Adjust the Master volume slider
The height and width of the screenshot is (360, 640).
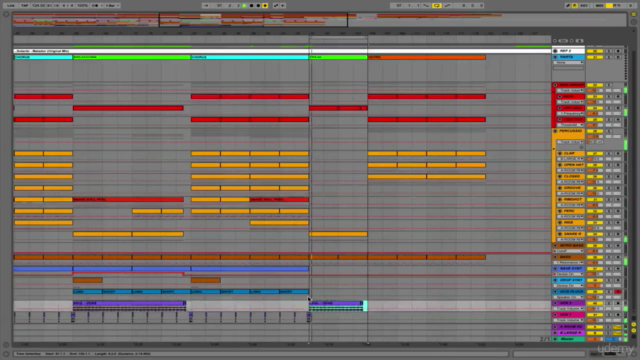coord(595,339)
